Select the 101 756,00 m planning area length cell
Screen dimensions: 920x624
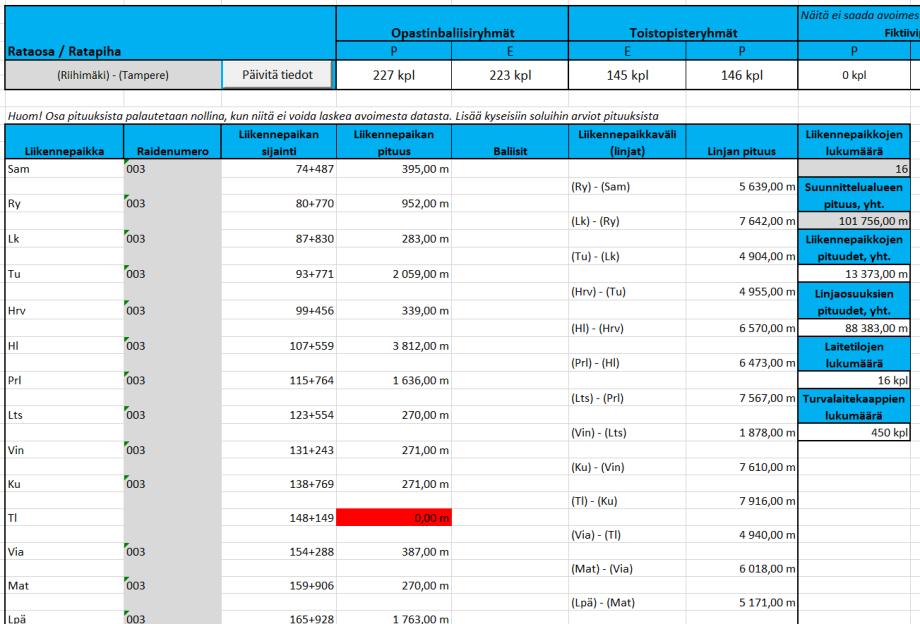pos(854,221)
